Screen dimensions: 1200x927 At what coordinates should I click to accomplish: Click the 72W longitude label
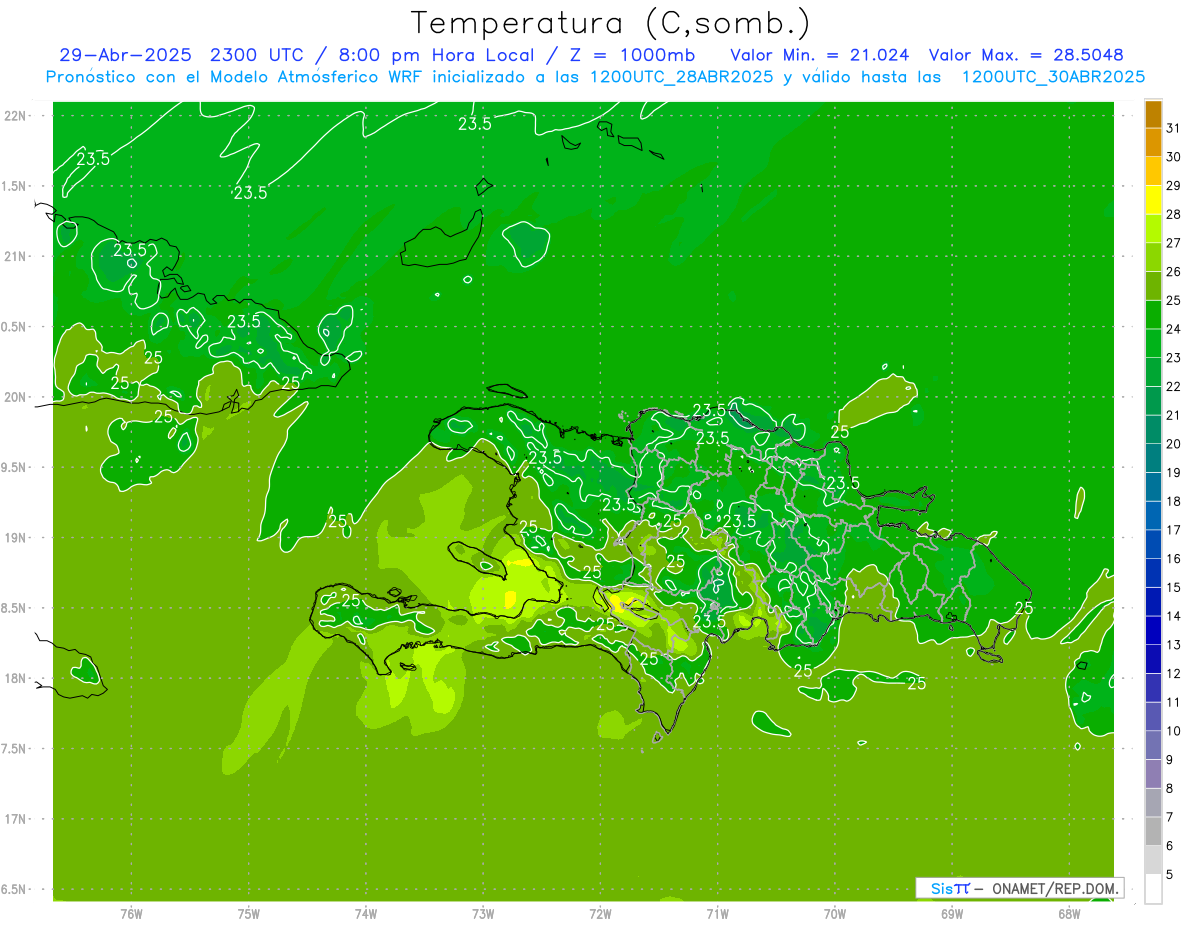(601, 914)
